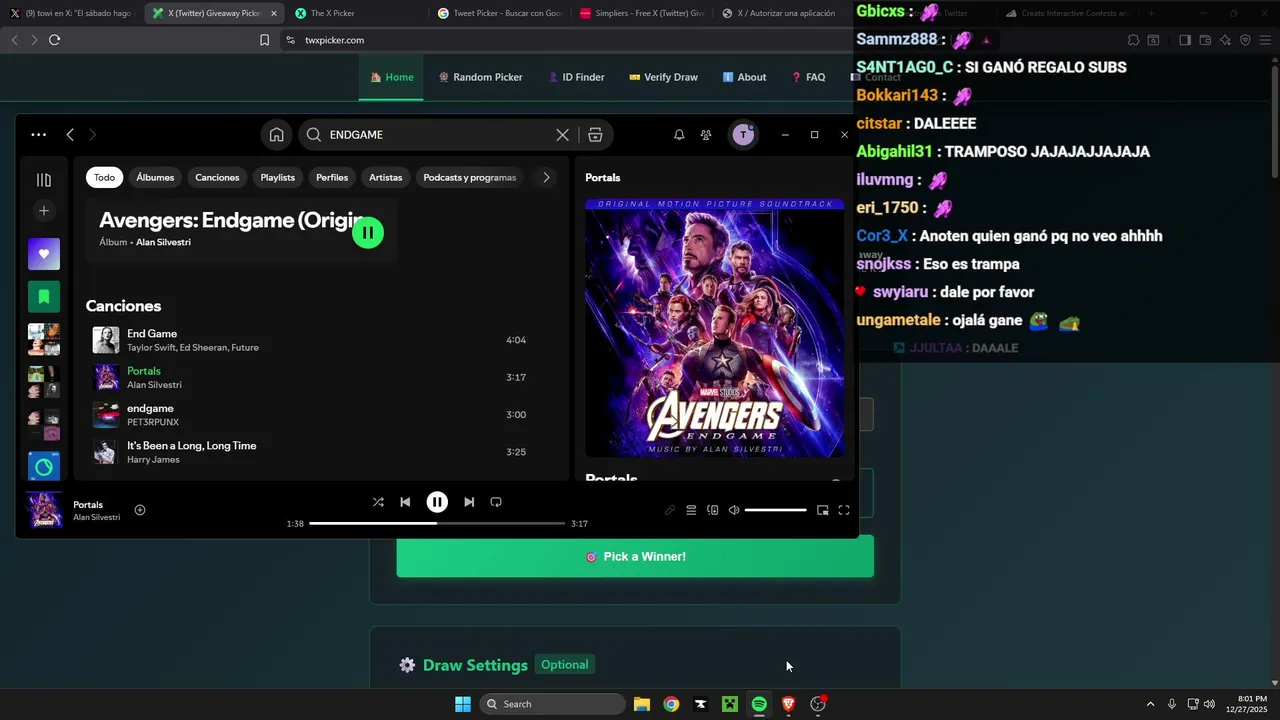Toggle repeat in Spotify player
1280x720 pixels.
[x=496, y=502]
